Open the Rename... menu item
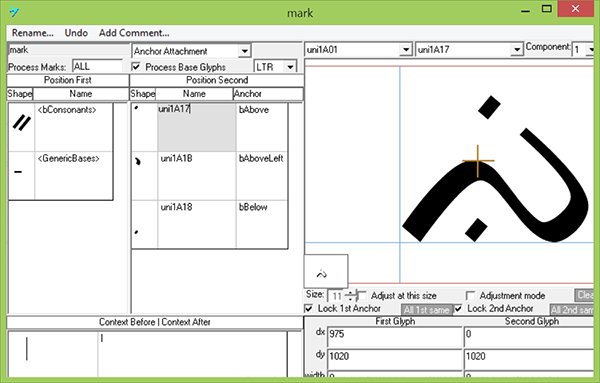 (x=33, y=33)
